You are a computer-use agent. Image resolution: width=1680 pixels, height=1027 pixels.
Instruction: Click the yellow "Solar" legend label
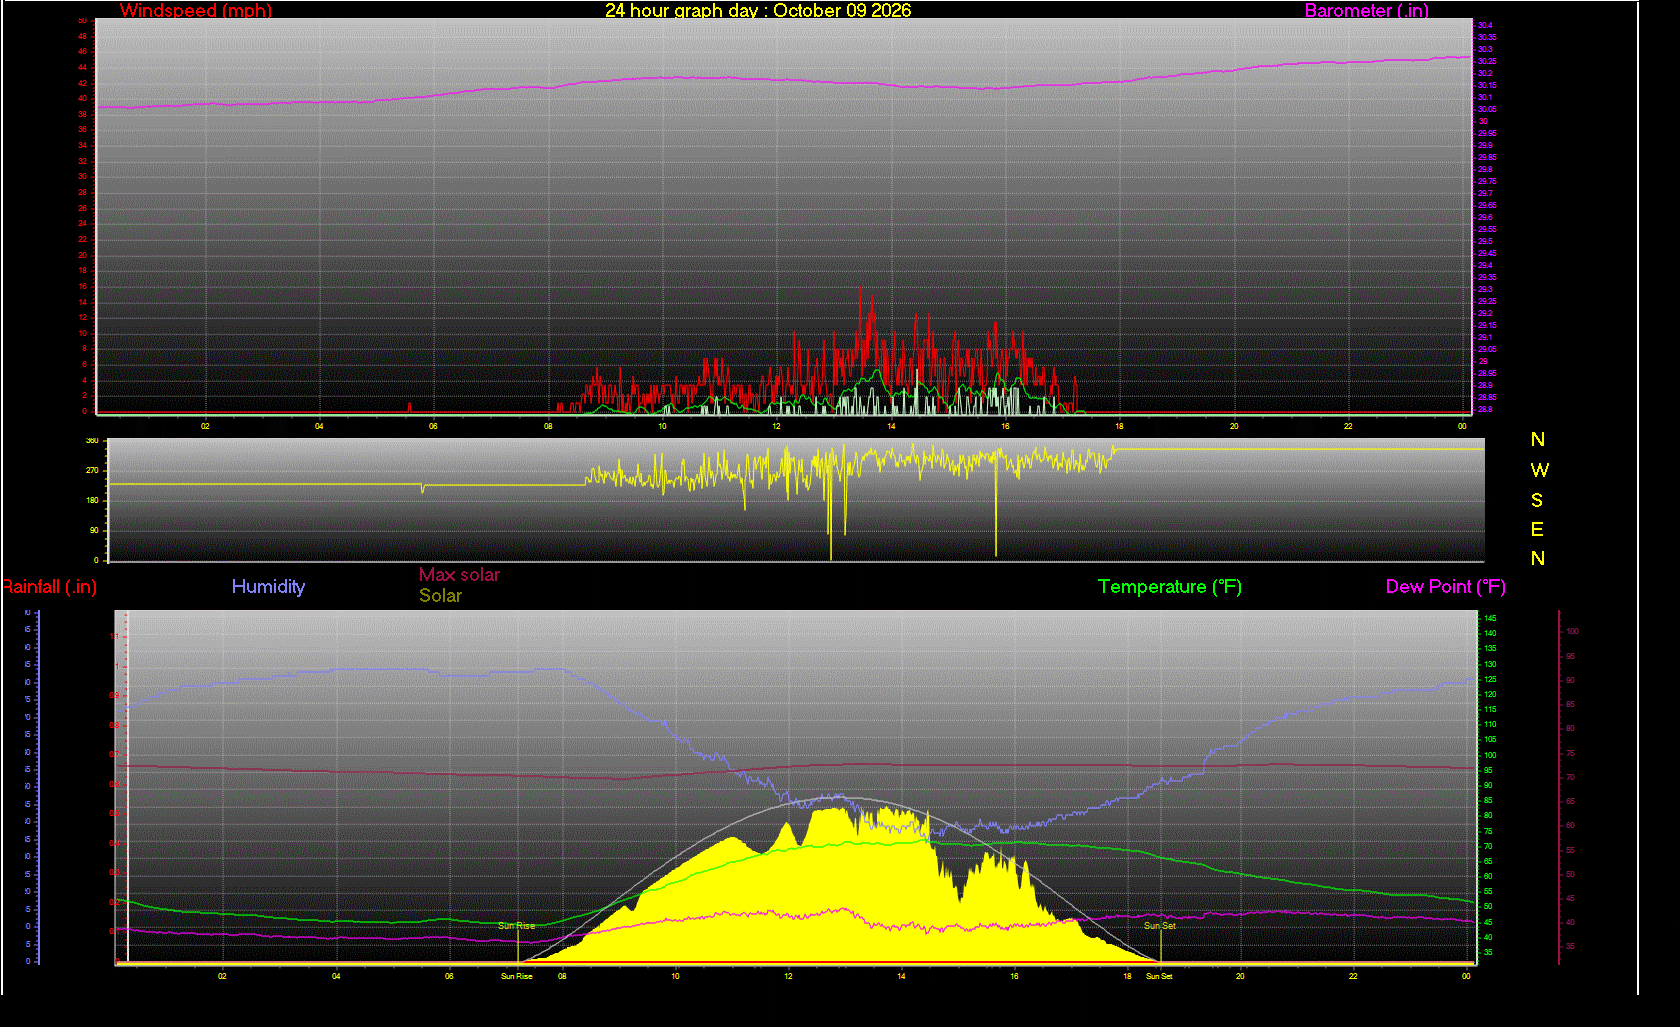coord(440,596)
